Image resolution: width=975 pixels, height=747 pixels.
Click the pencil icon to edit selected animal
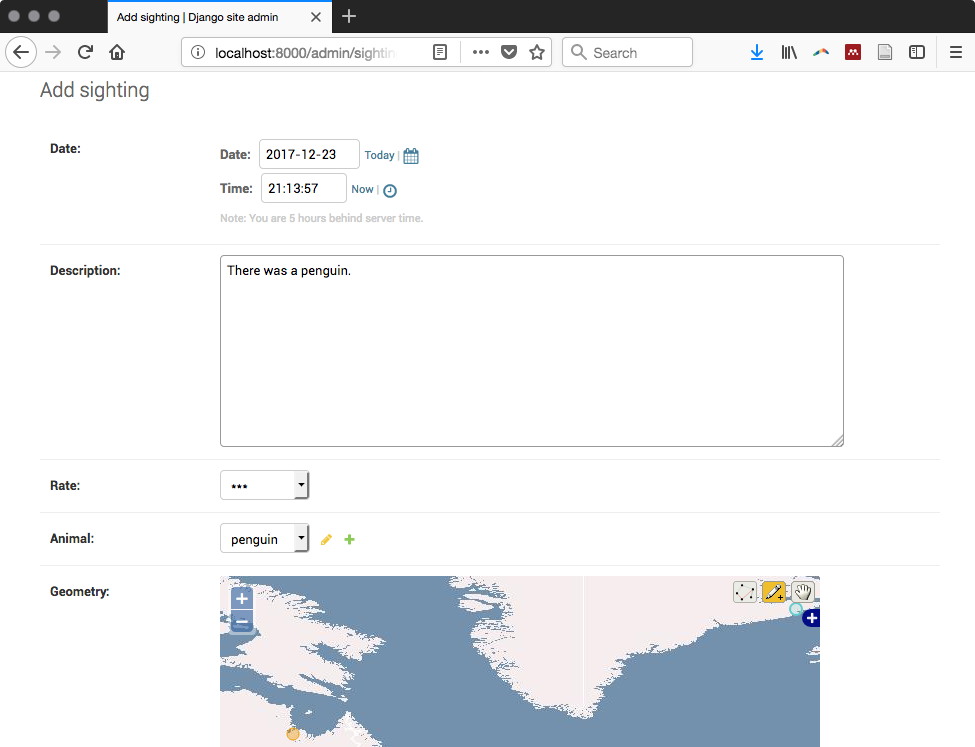point(326,540)
